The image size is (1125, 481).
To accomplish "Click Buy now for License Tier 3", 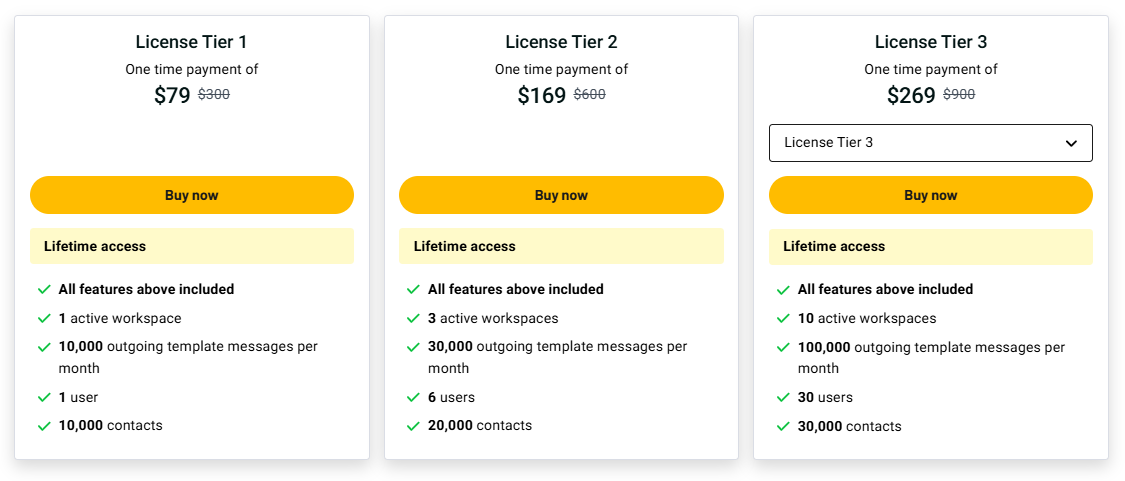I will [x=930, y=195].
